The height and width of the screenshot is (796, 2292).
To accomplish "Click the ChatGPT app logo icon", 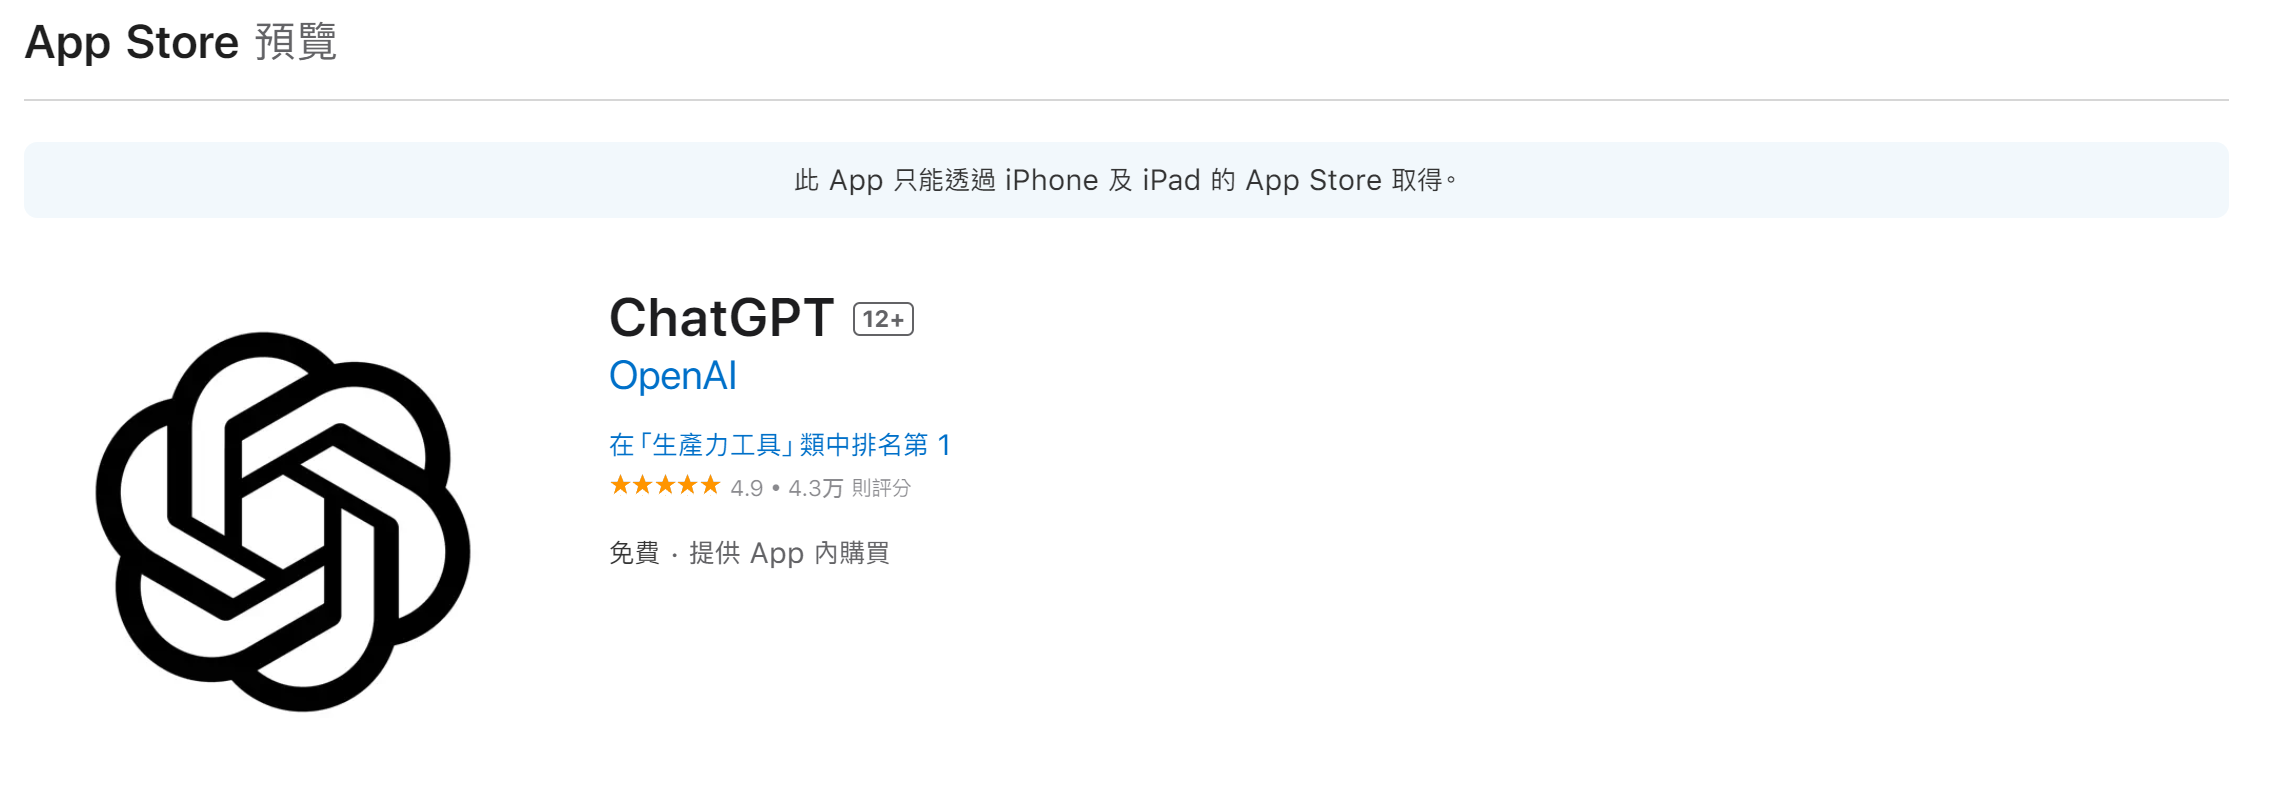I will click(x=283, y=522).
